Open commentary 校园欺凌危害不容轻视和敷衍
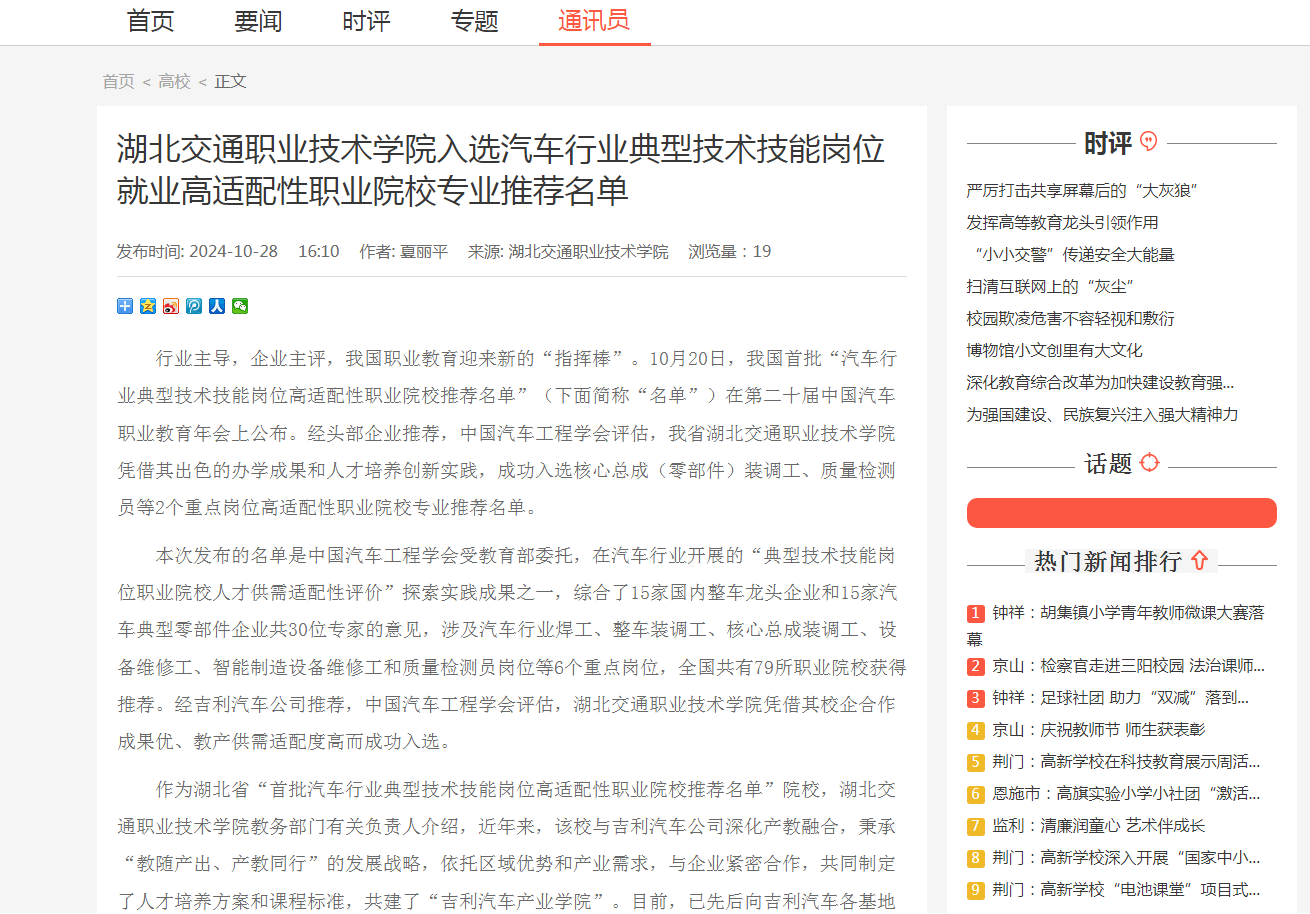The height and width of the screenshot is (914, 1310). (x=1070, y=318)
